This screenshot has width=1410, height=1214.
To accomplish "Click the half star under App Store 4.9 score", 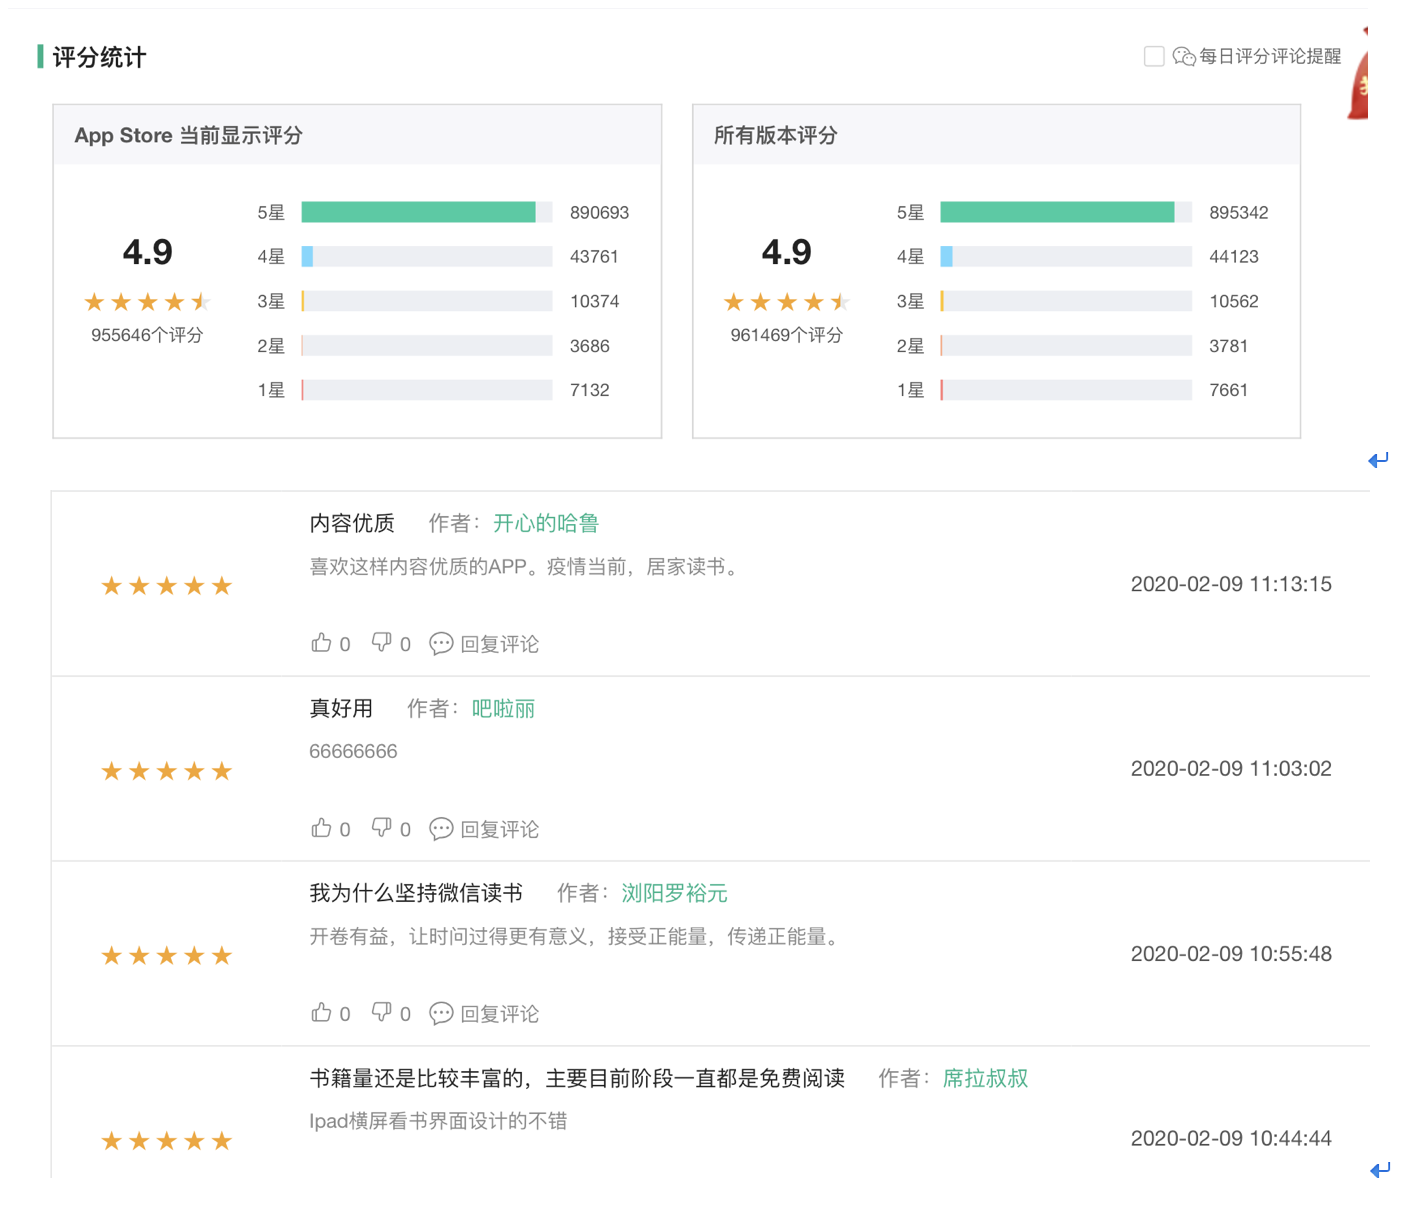I will [x=203, y=301].
